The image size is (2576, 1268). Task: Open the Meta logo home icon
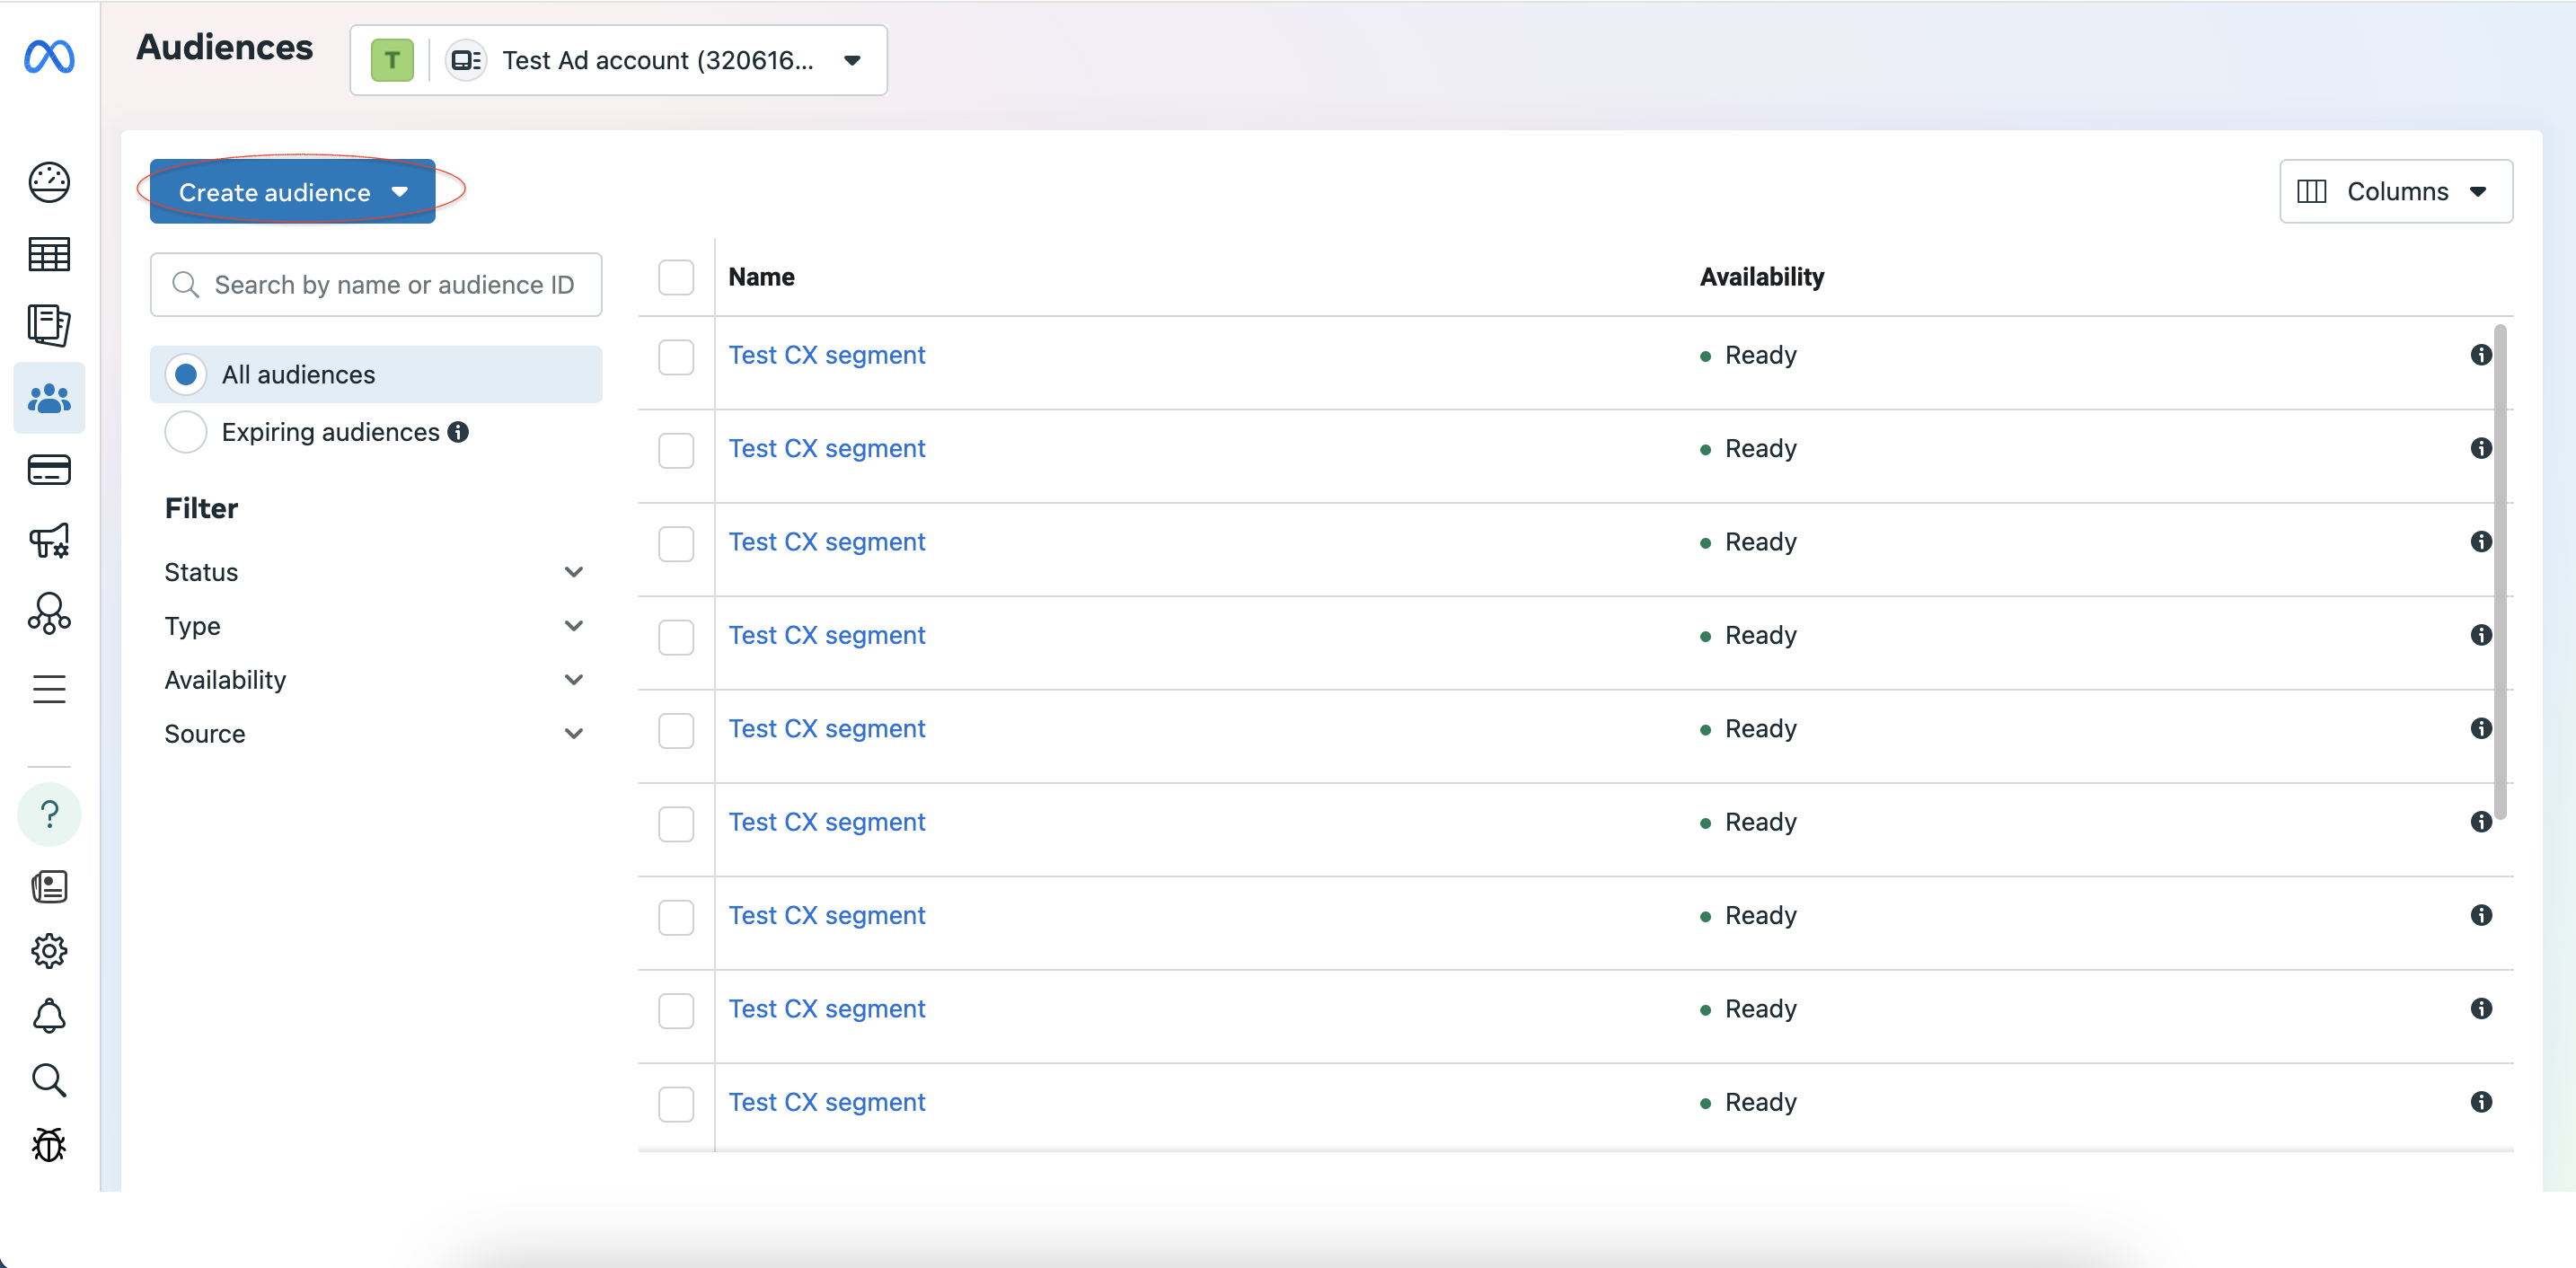(49, 57)
